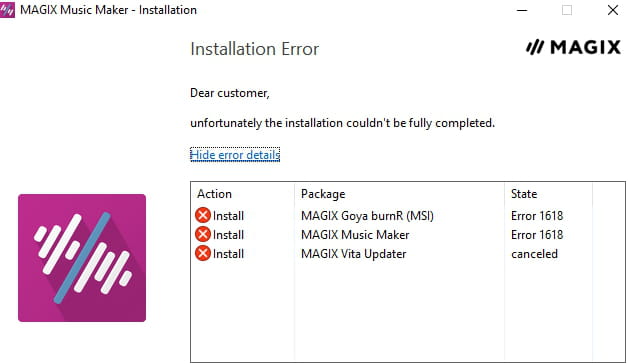Click the canceled state for Vita Updater
This screenshot has height=364, width=628.
coord(534,254)
